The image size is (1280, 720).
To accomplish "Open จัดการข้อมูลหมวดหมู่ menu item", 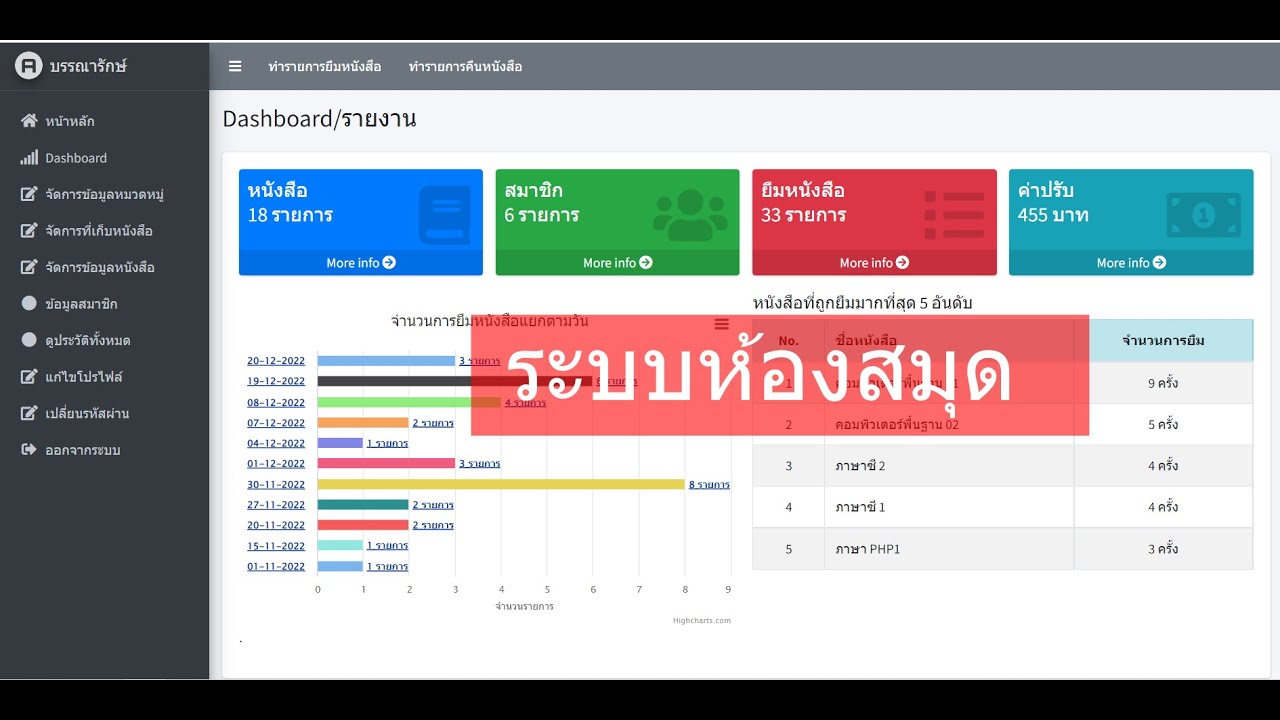I will [104, 194].
